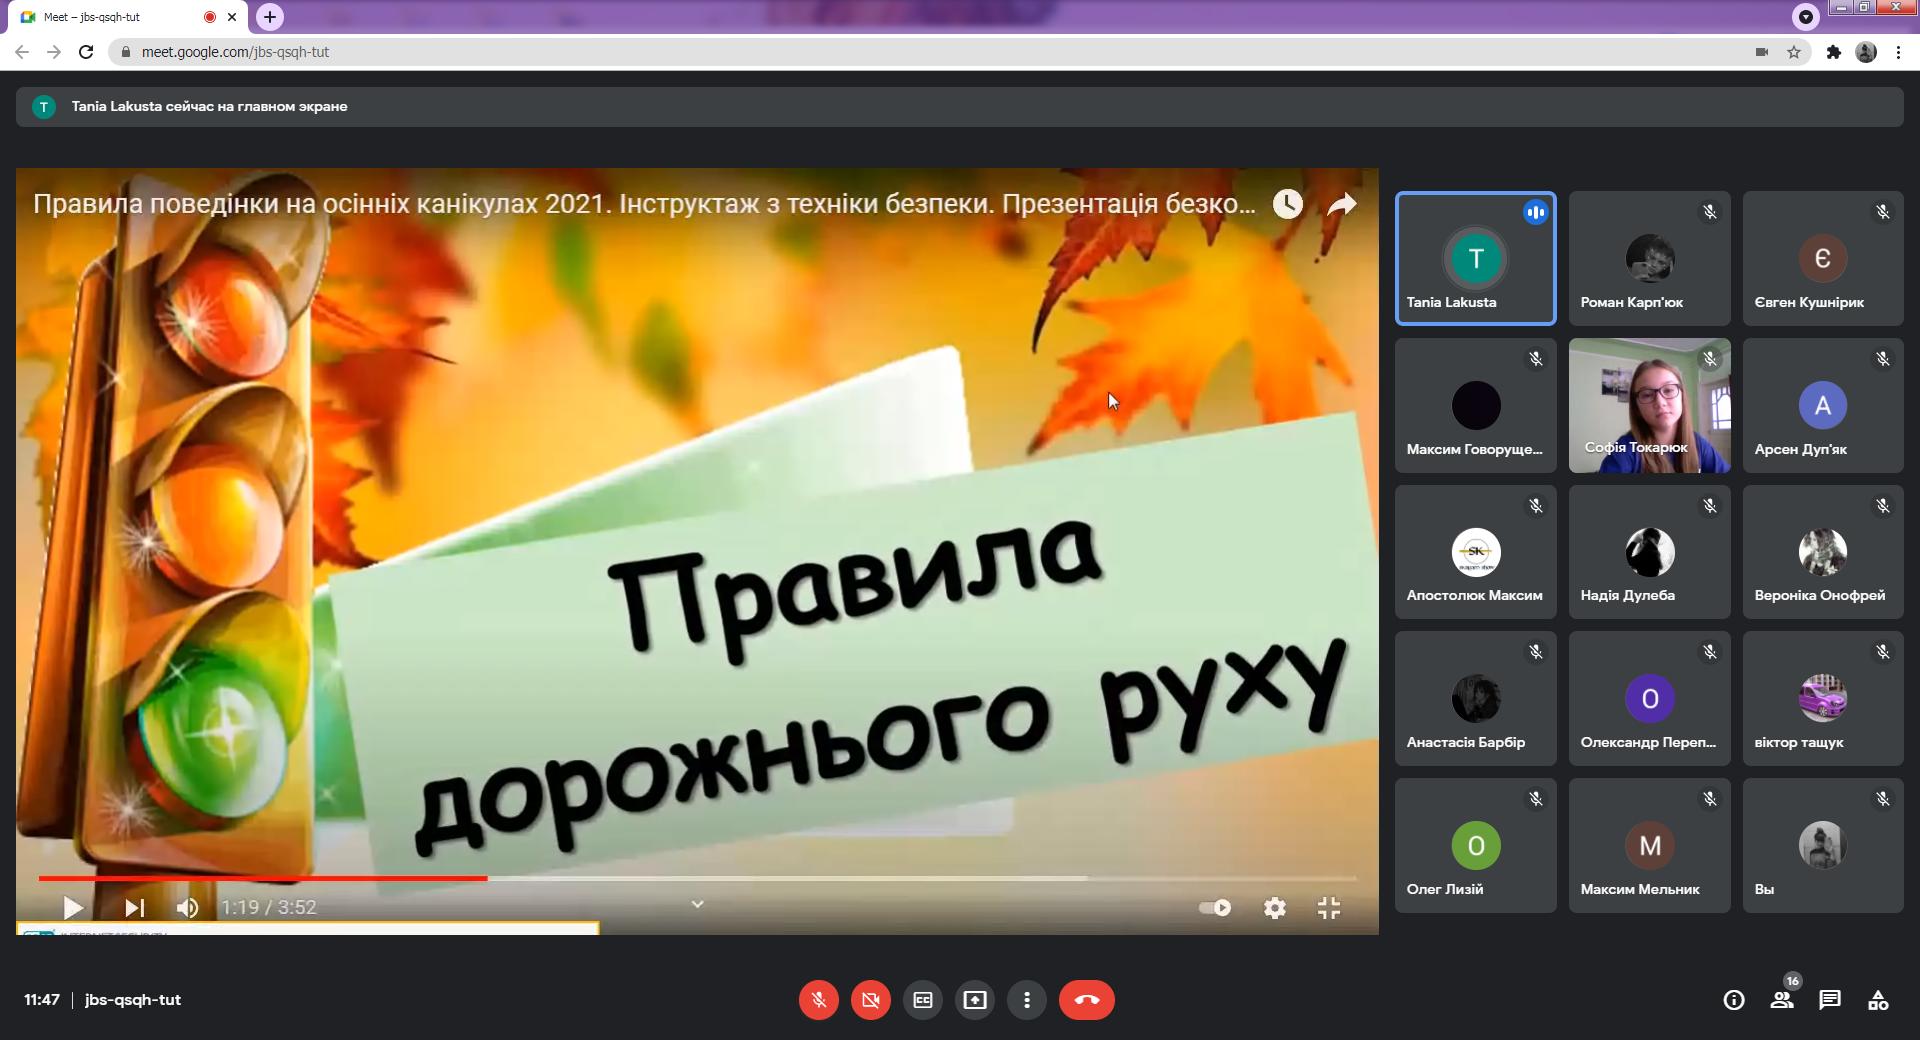Reload the Meet page
This screenshot has width=1920, height=1040.
(x=87, y=52)
